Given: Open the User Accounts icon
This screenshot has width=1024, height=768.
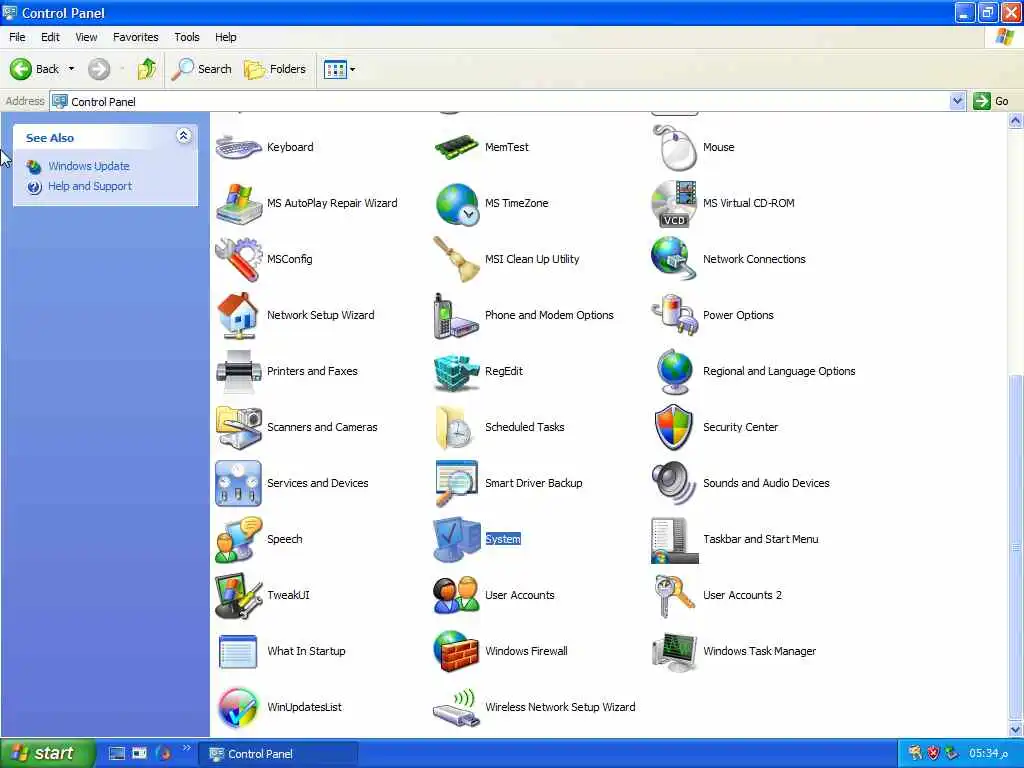Looking at the screenshot, I should tap(456, 596).
